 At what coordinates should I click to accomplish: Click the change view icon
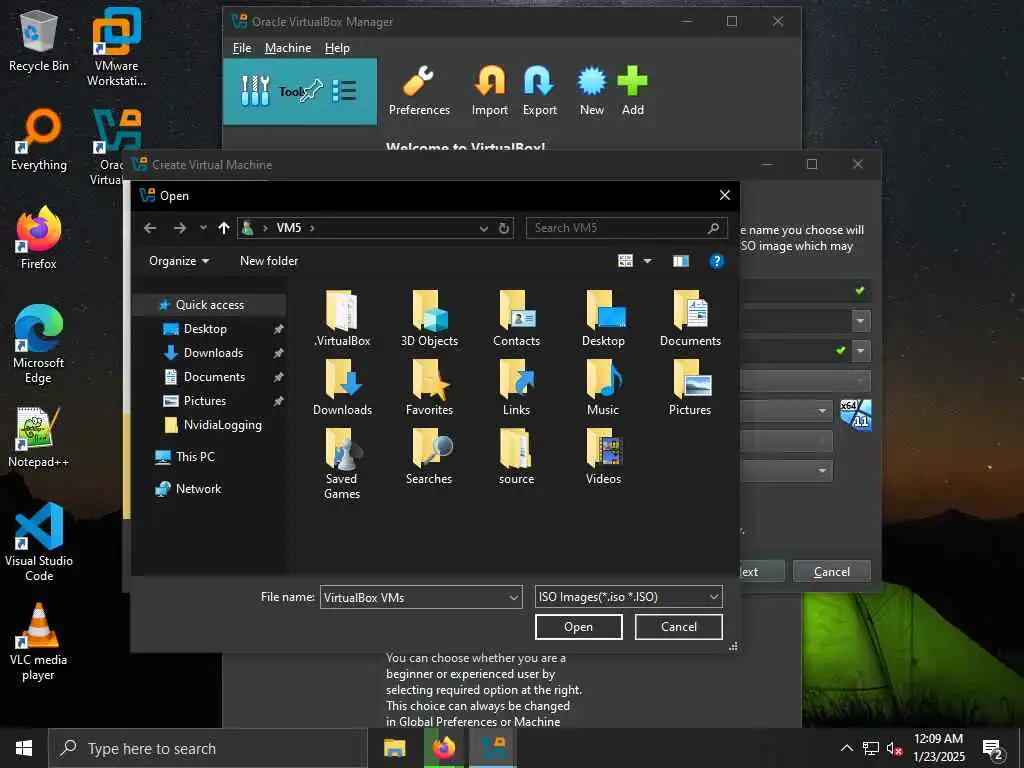(625, 261)
